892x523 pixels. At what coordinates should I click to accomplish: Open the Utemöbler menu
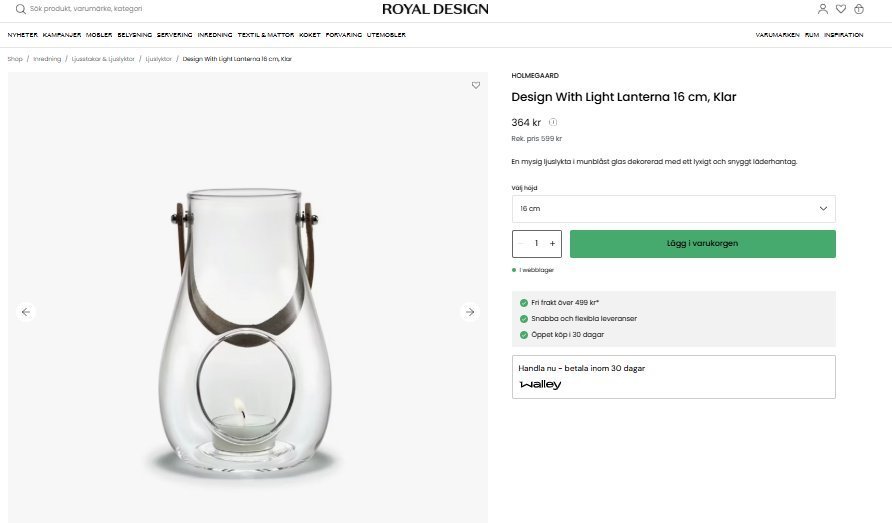point(386,35)
